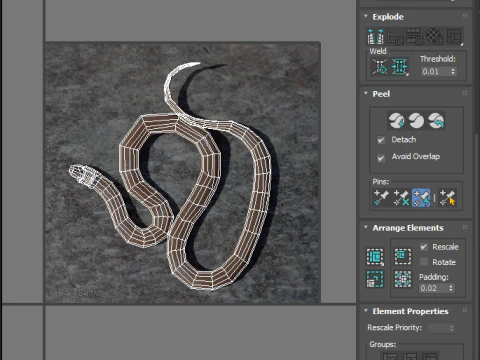The width and height of the screenshot is (480, 360).
Task: Click the Pack Normalize icon
Action: 403,279
